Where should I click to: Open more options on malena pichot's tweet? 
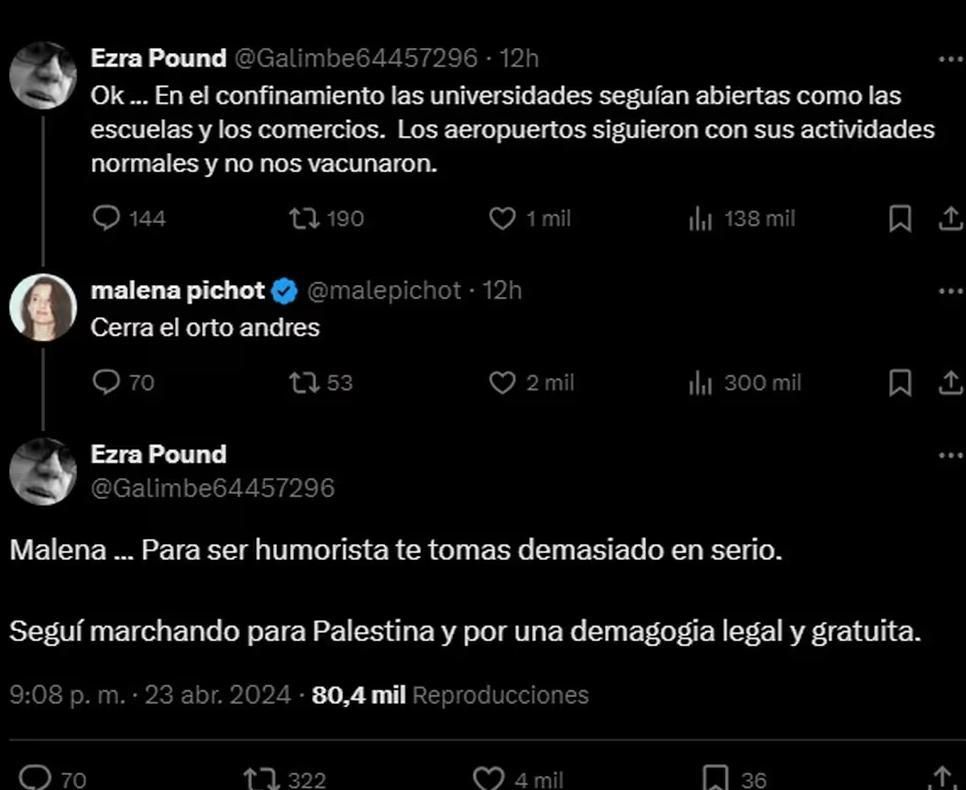click(x=949, y=291)
